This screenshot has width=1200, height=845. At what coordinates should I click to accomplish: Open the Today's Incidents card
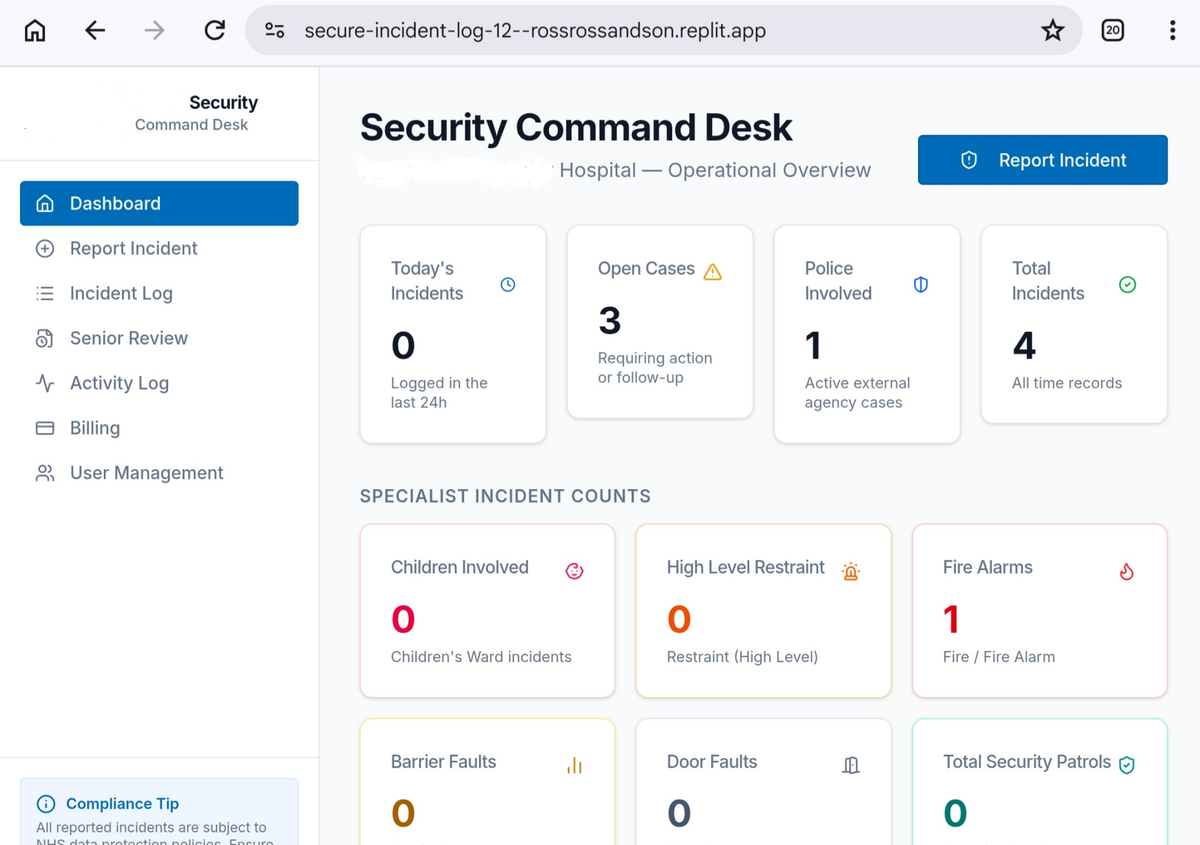pyautogui.click(x=453, y=334)
